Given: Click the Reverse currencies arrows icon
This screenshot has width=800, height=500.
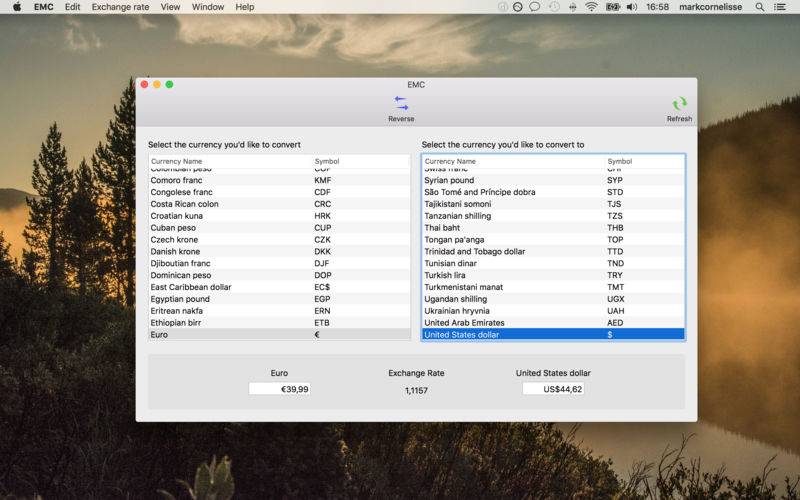Looking at the screenshot, I should tap(402, 103).
